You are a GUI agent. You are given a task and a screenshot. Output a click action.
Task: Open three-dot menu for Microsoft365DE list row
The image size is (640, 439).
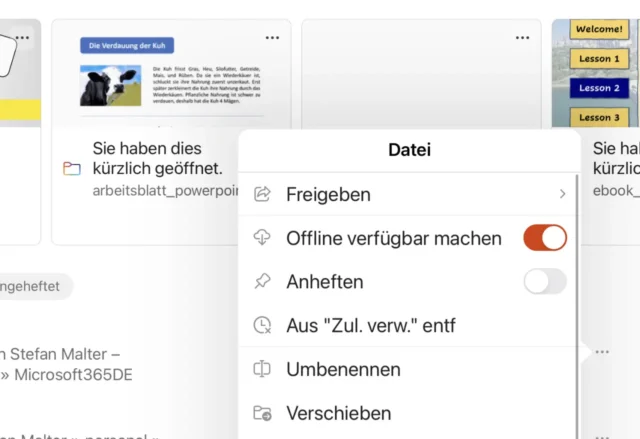[x=601, y=352]
